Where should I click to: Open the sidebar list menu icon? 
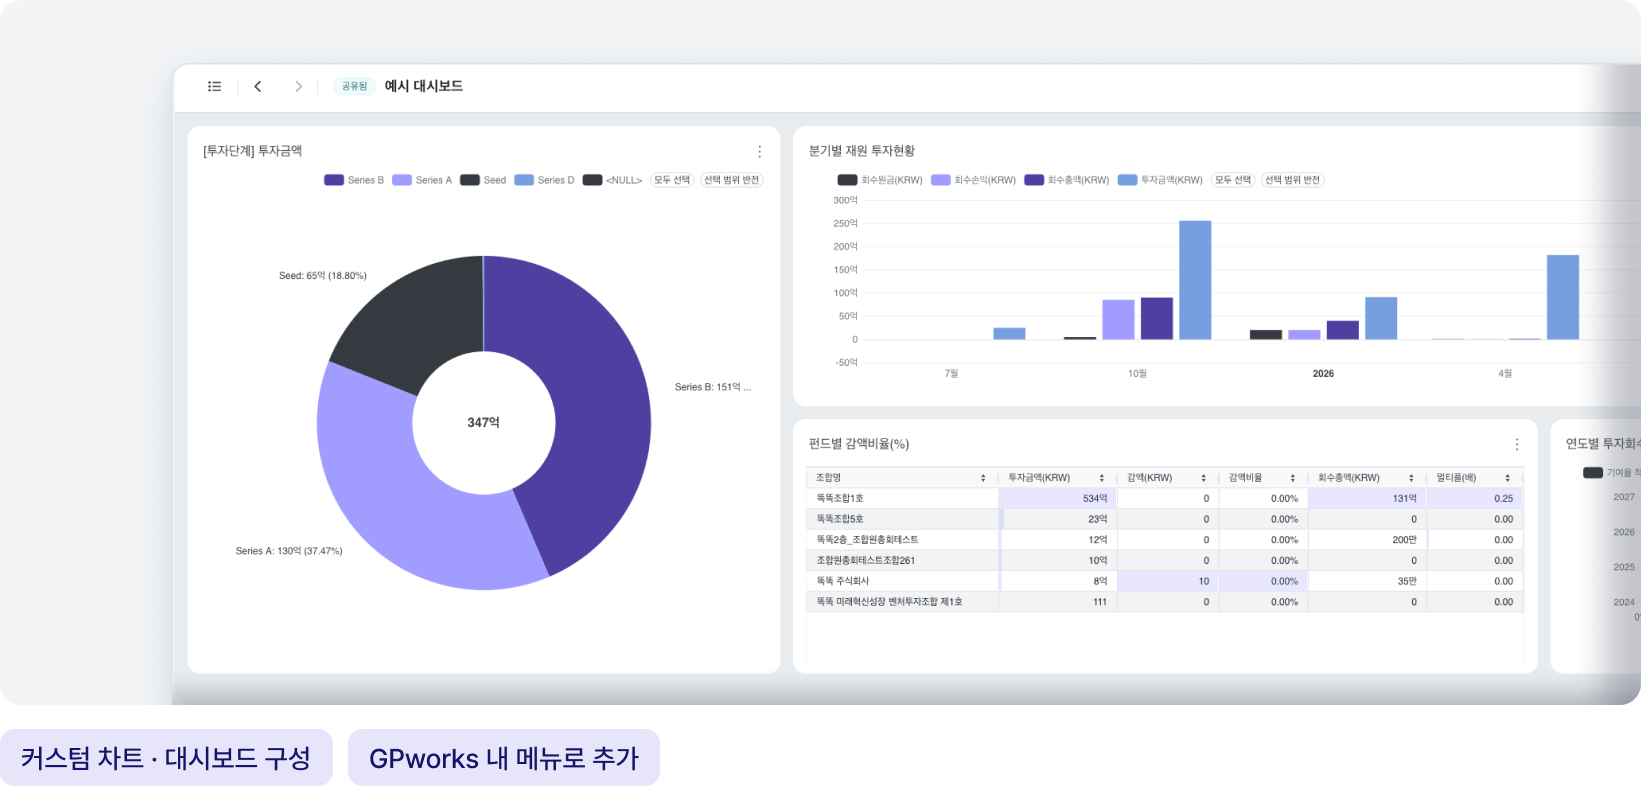click(214, 86)
